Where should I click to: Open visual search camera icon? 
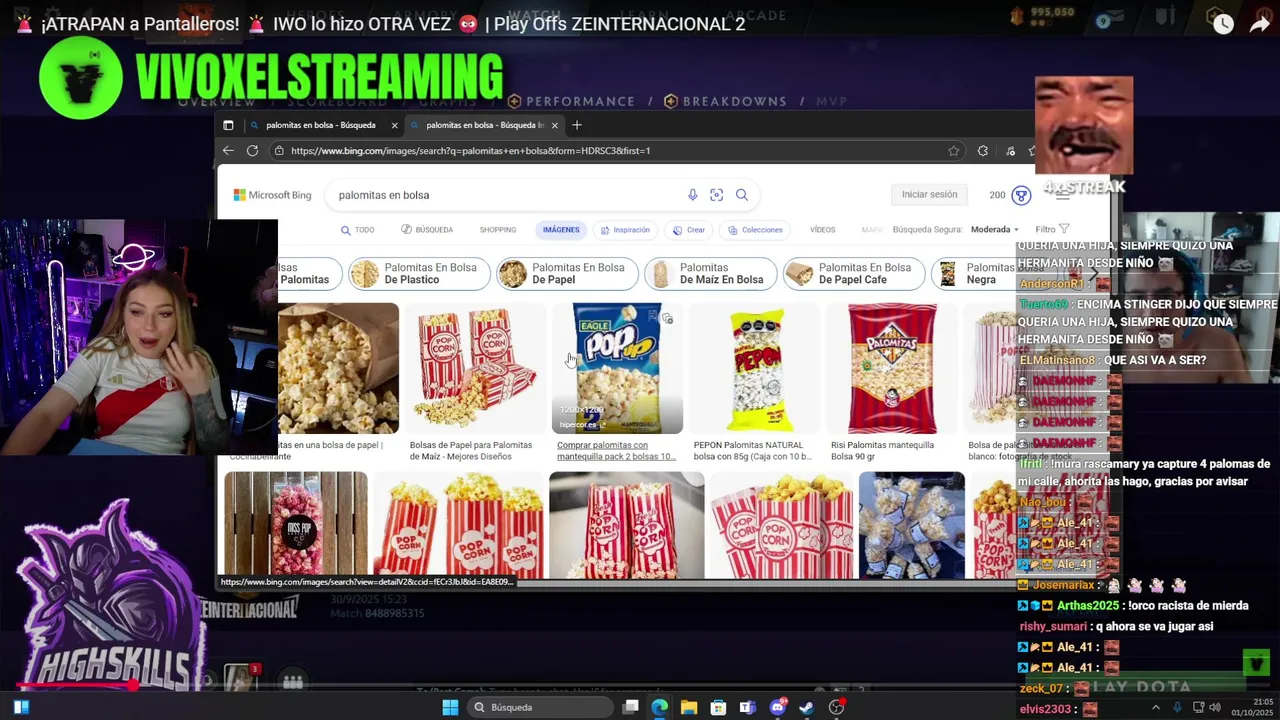716,195
